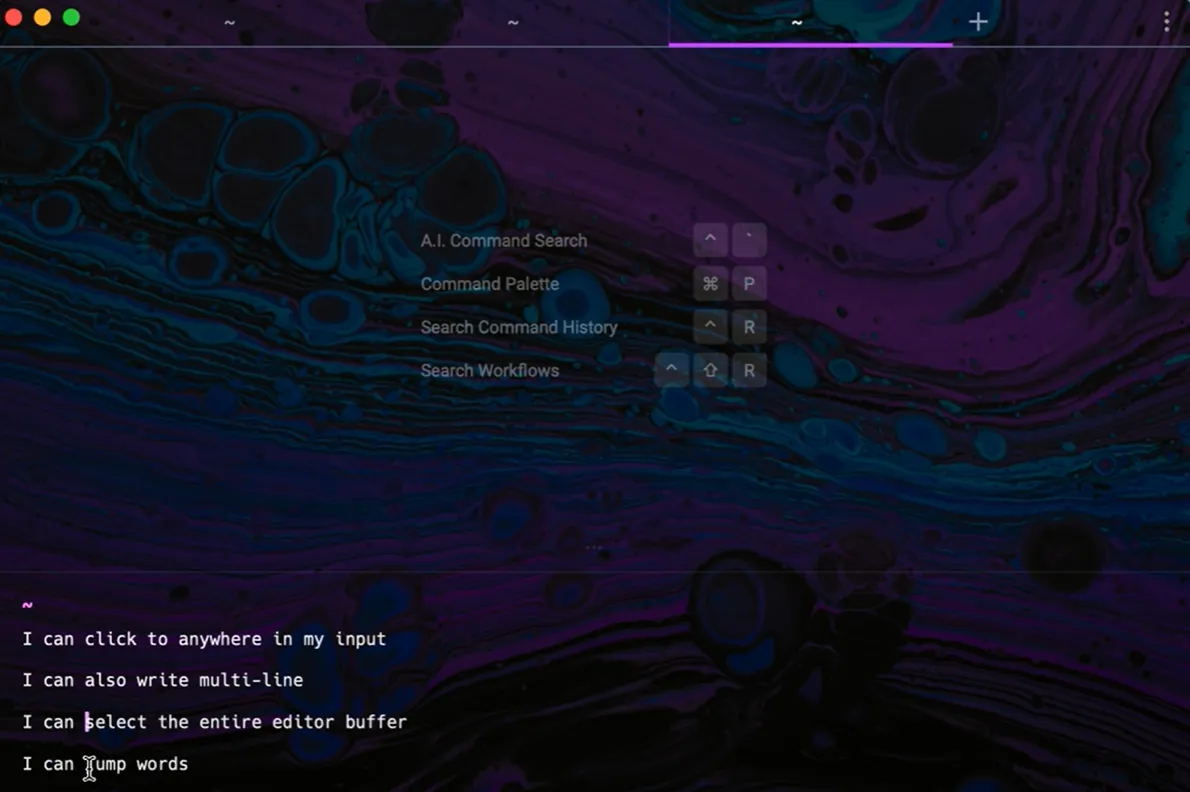This screenshot has width=1190, height=792.
Task: Click the line "I can click to anywhere in my input"
Action: pos(204,640)
